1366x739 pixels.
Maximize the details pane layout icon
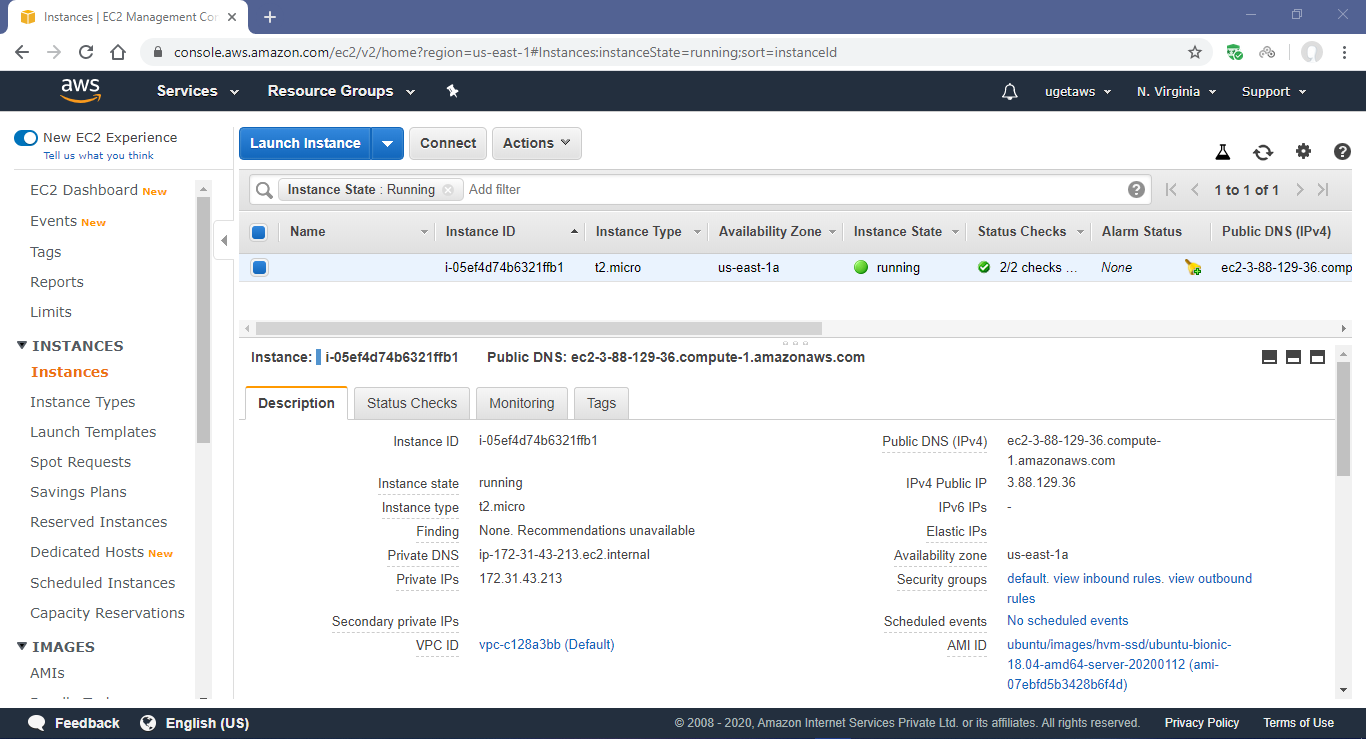(1317, 357)
